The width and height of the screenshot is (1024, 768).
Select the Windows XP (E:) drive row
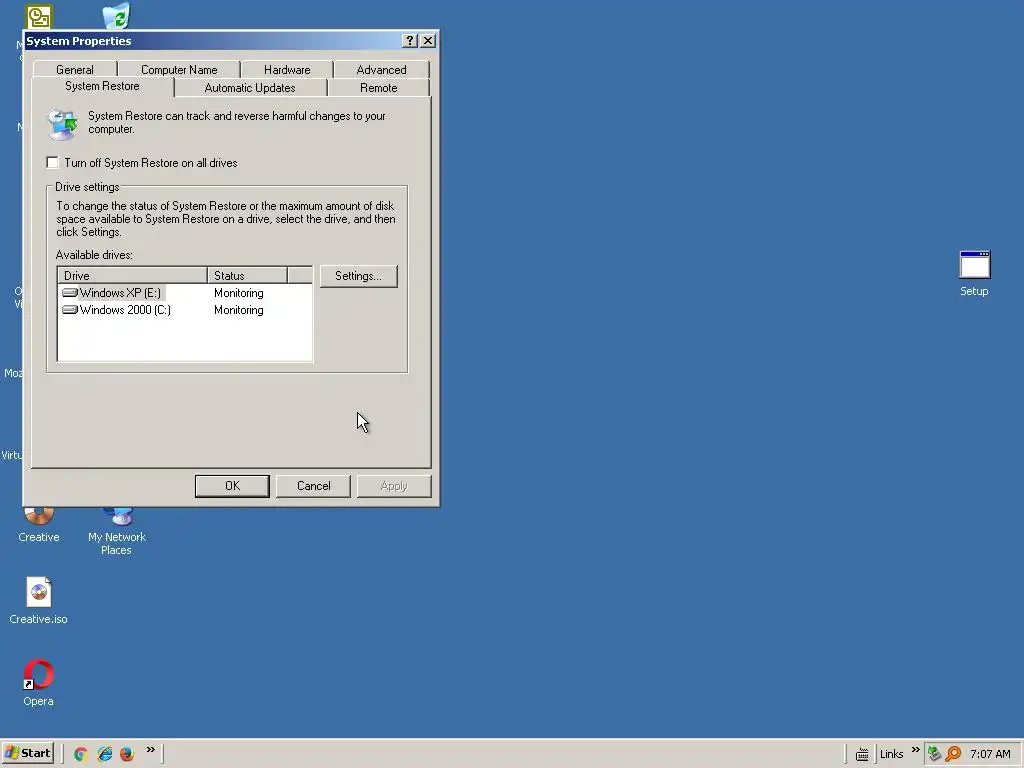[x=185, y=293]
